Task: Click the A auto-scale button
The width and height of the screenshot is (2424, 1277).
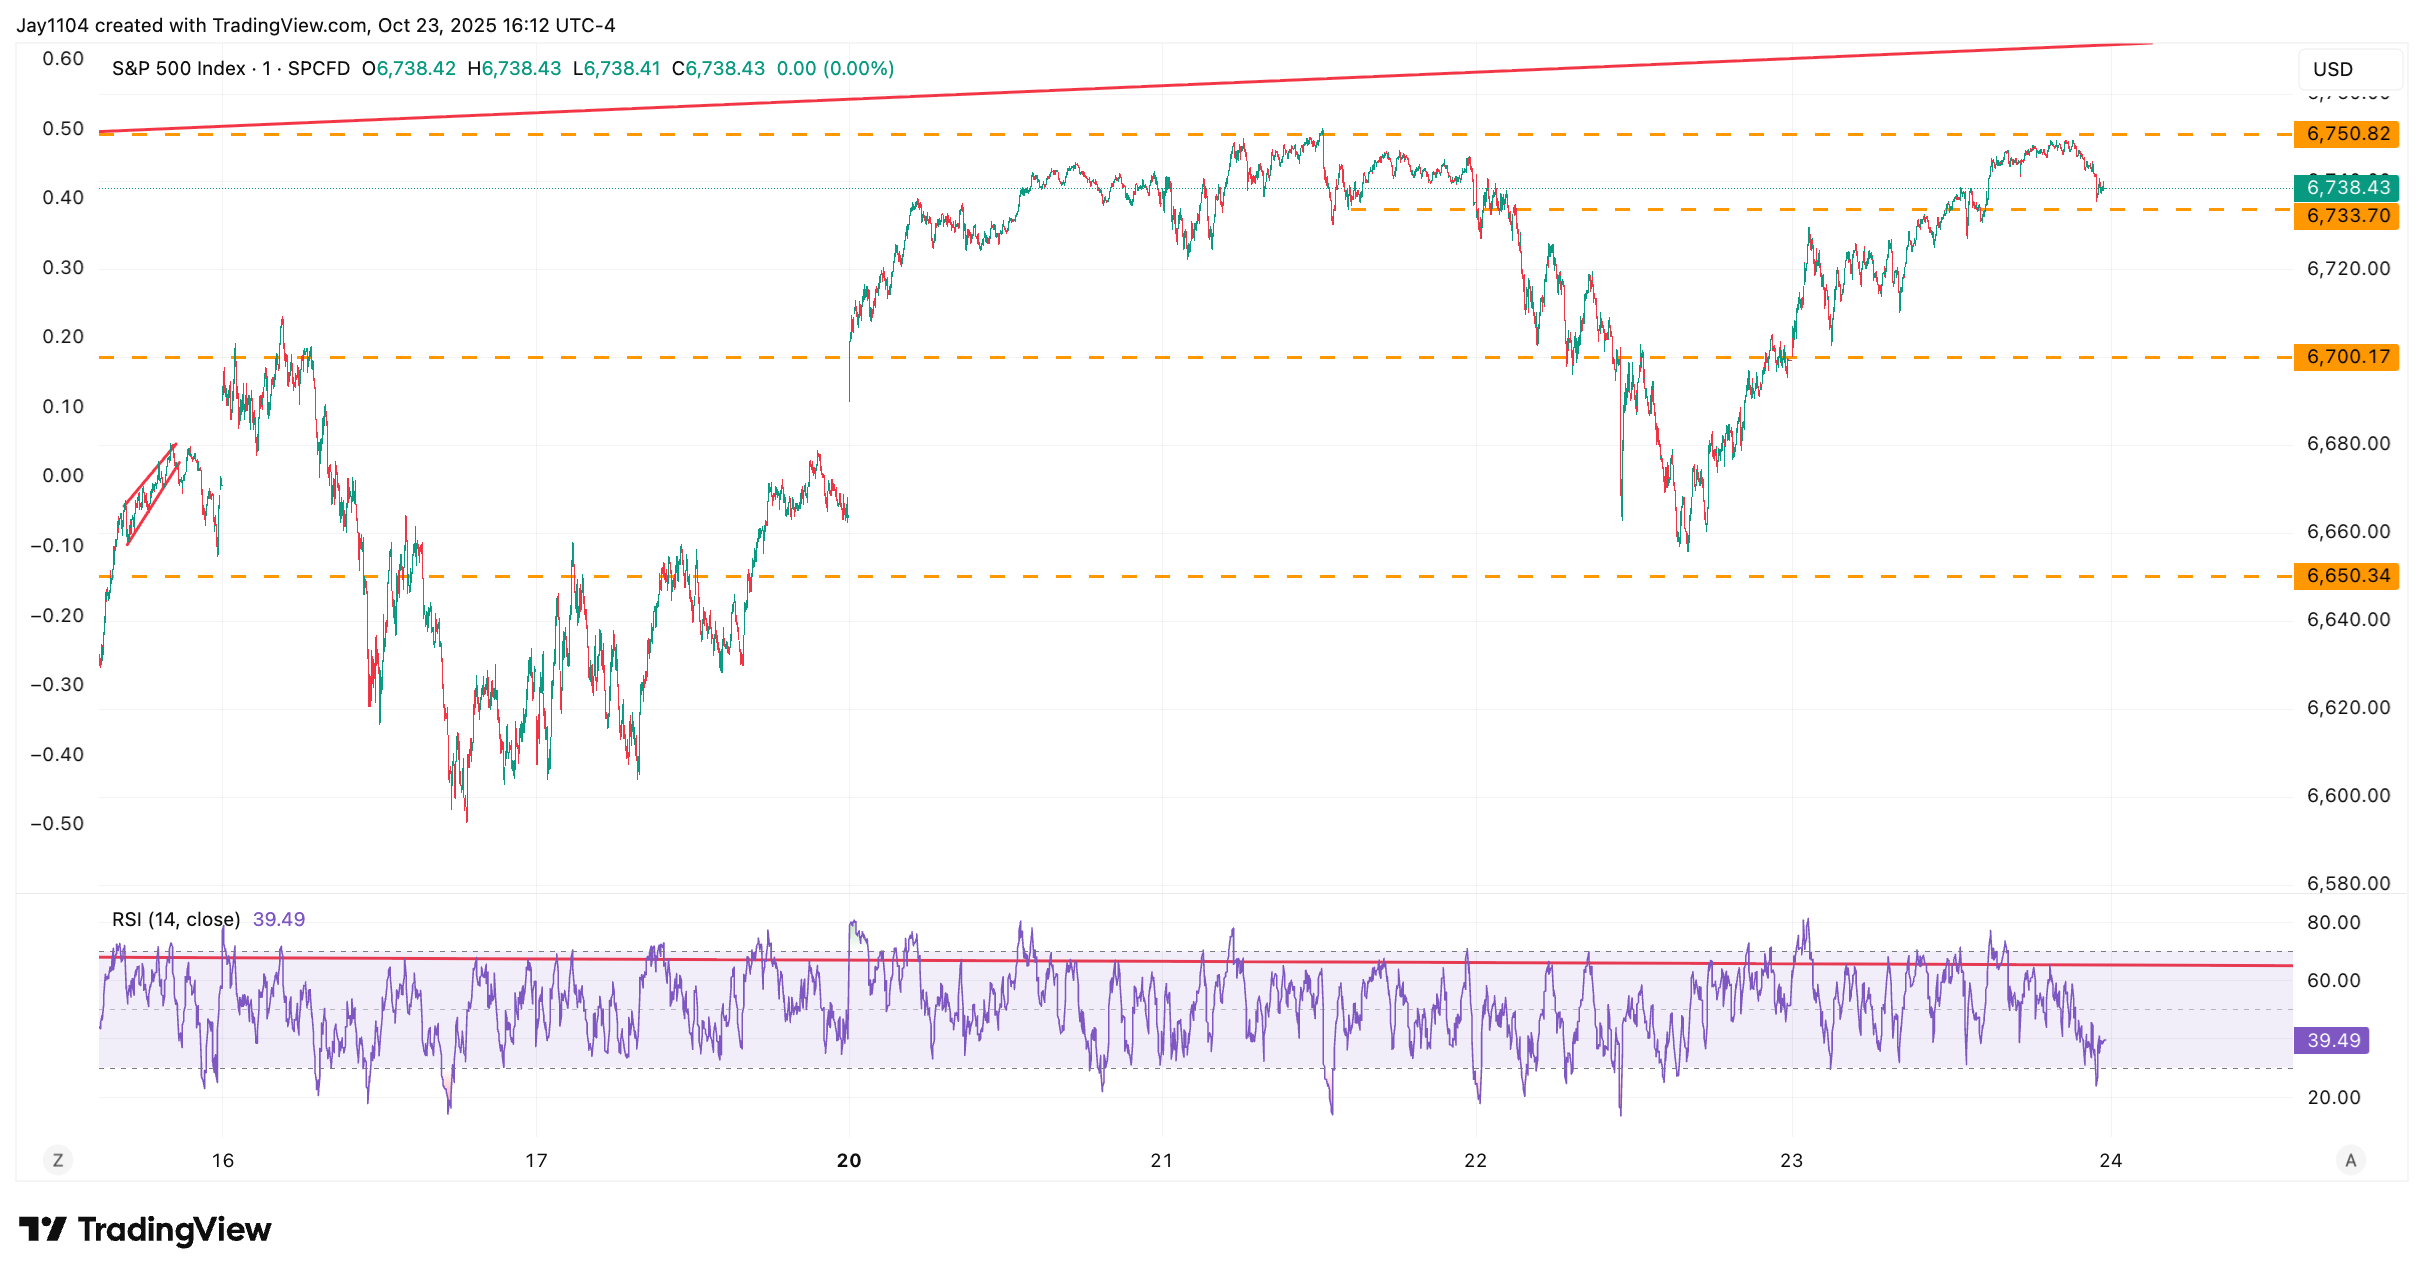Action: click(2350, 1160)
